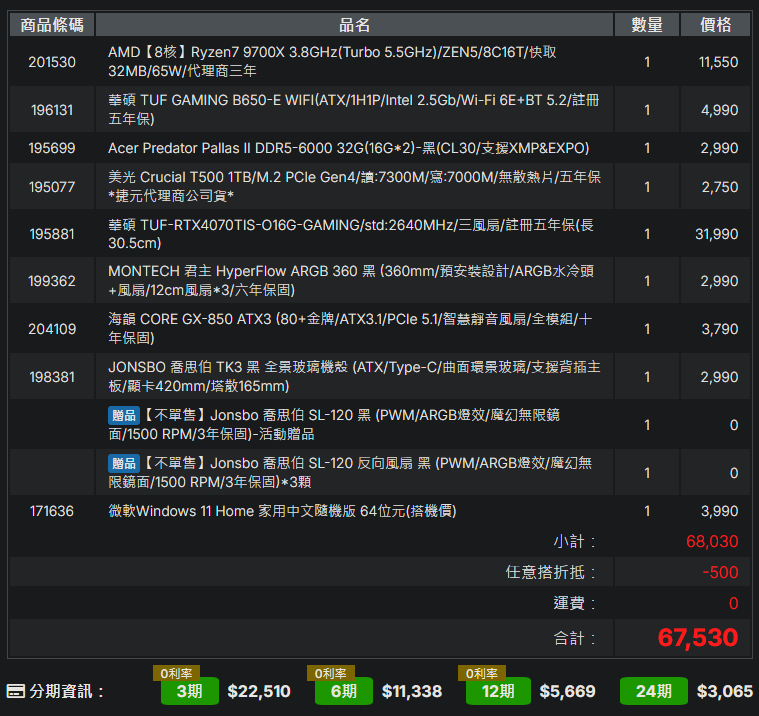Image resolution: width=759 pixels, height=716 pixels.
Task: Click the price 3,990 for Windows 11
Action: coord(720,511)
